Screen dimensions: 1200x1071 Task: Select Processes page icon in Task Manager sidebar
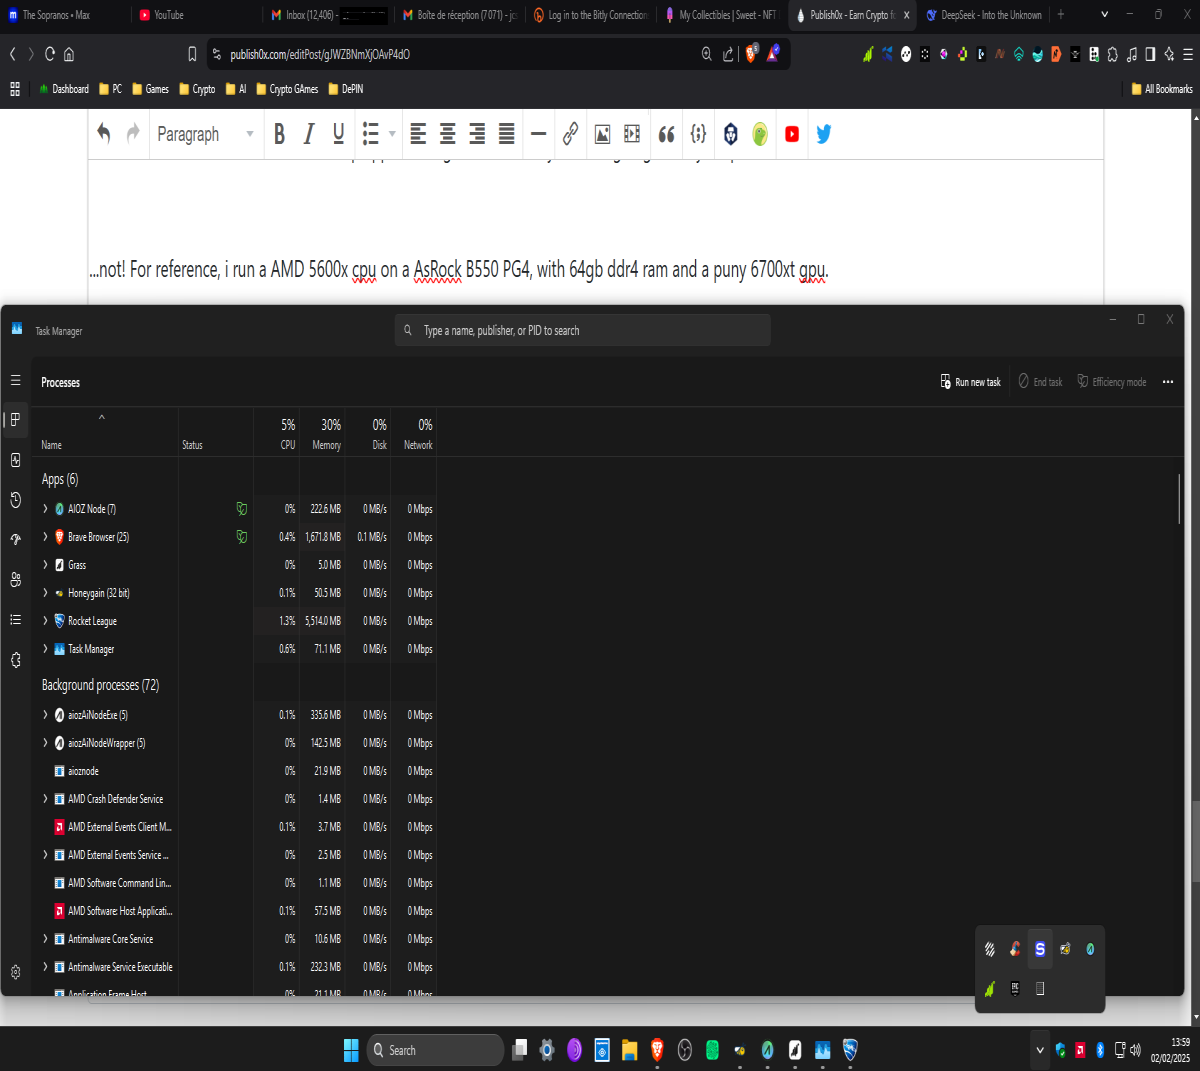(15, 420)
